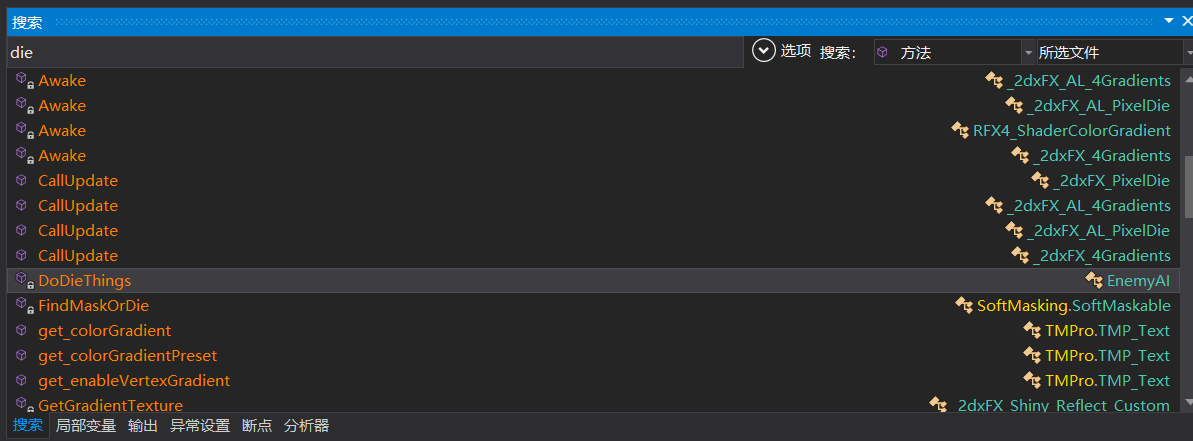Image resolution: width=1193 pixels, height=441 pixels.
Task: Open the search panel window options arrow
Action: click(x=1168, y=21)
